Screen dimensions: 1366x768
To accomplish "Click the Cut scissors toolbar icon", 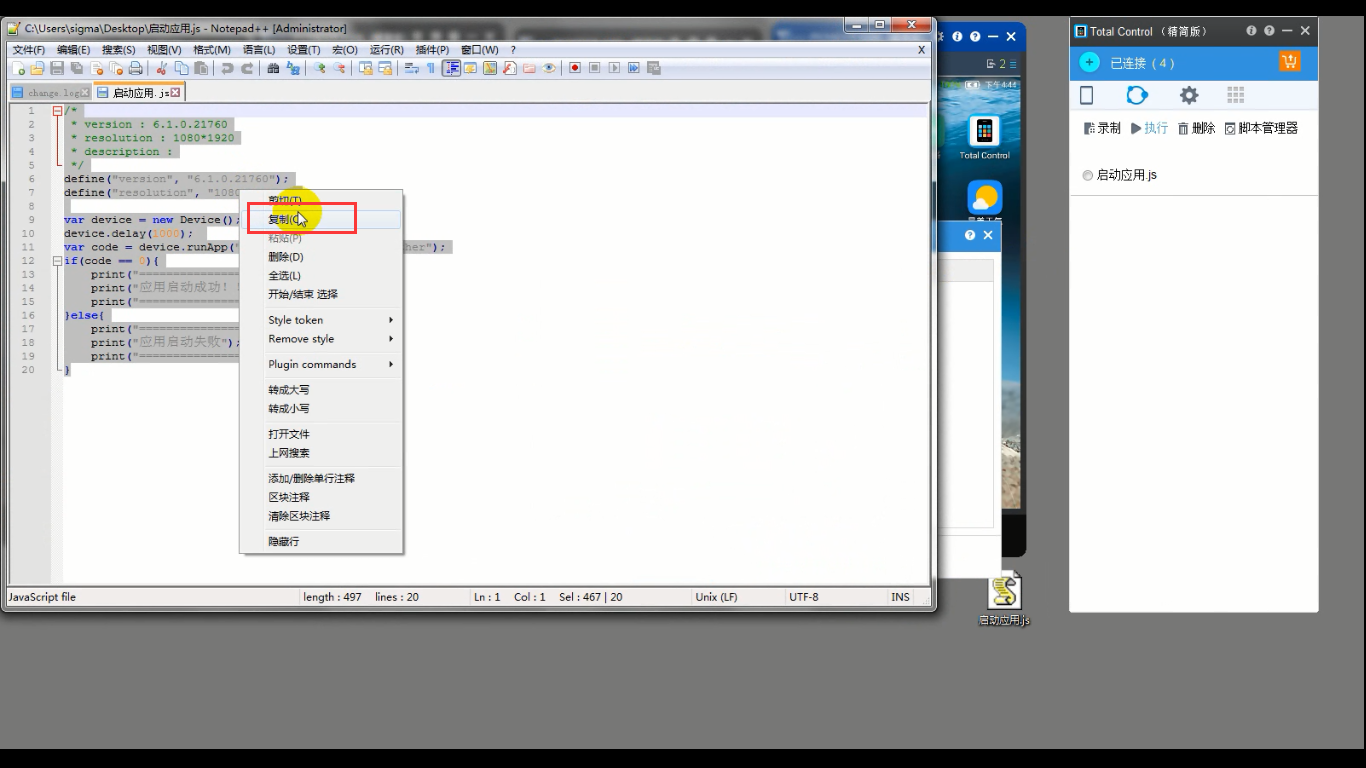I will tap(161, 68).
